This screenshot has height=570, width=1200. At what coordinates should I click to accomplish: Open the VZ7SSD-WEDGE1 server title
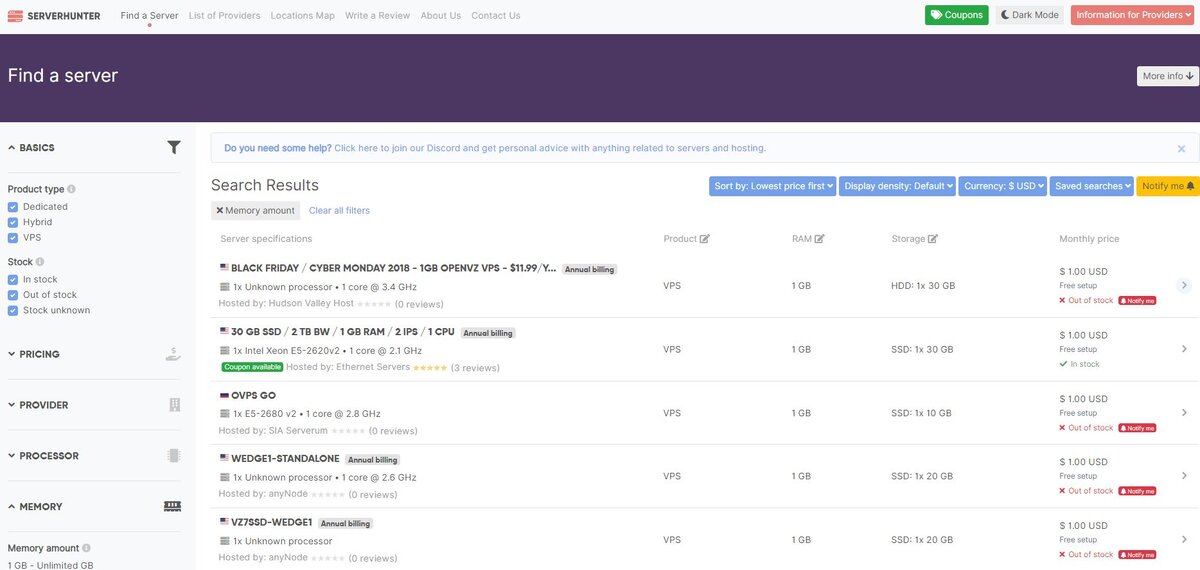(272, 522)
